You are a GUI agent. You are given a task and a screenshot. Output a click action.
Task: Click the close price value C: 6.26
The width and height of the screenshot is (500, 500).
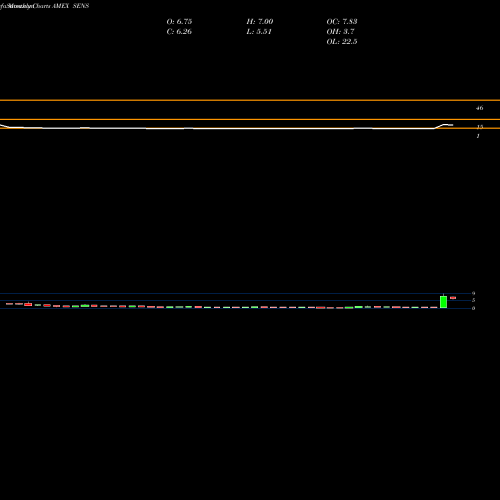(x=179, y=32)
